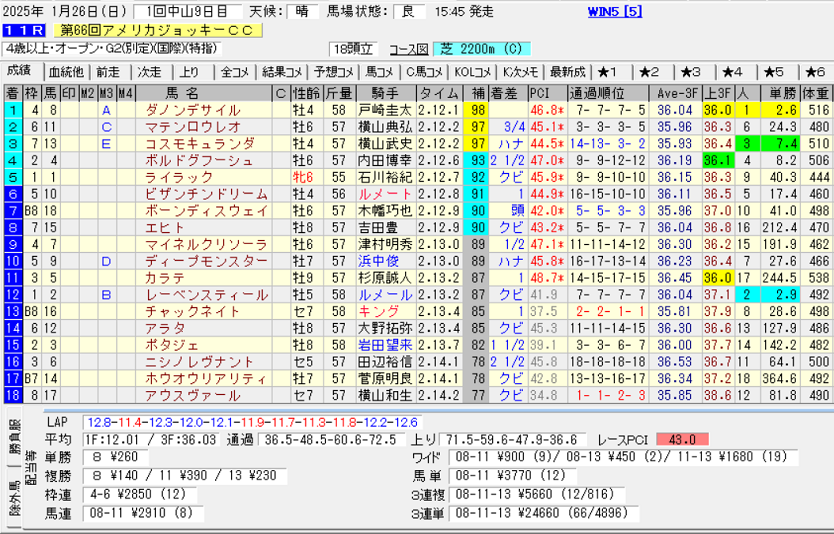
Task: Switch to the 全コメ tab
Action: 234,71
